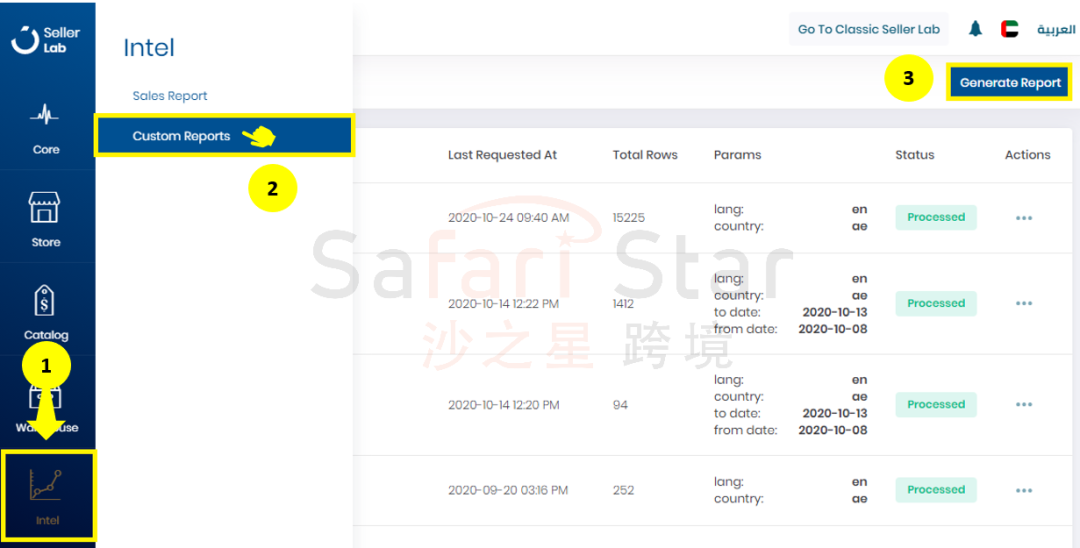
Task: Click the Intel panel heading
Action: point(149,48)
